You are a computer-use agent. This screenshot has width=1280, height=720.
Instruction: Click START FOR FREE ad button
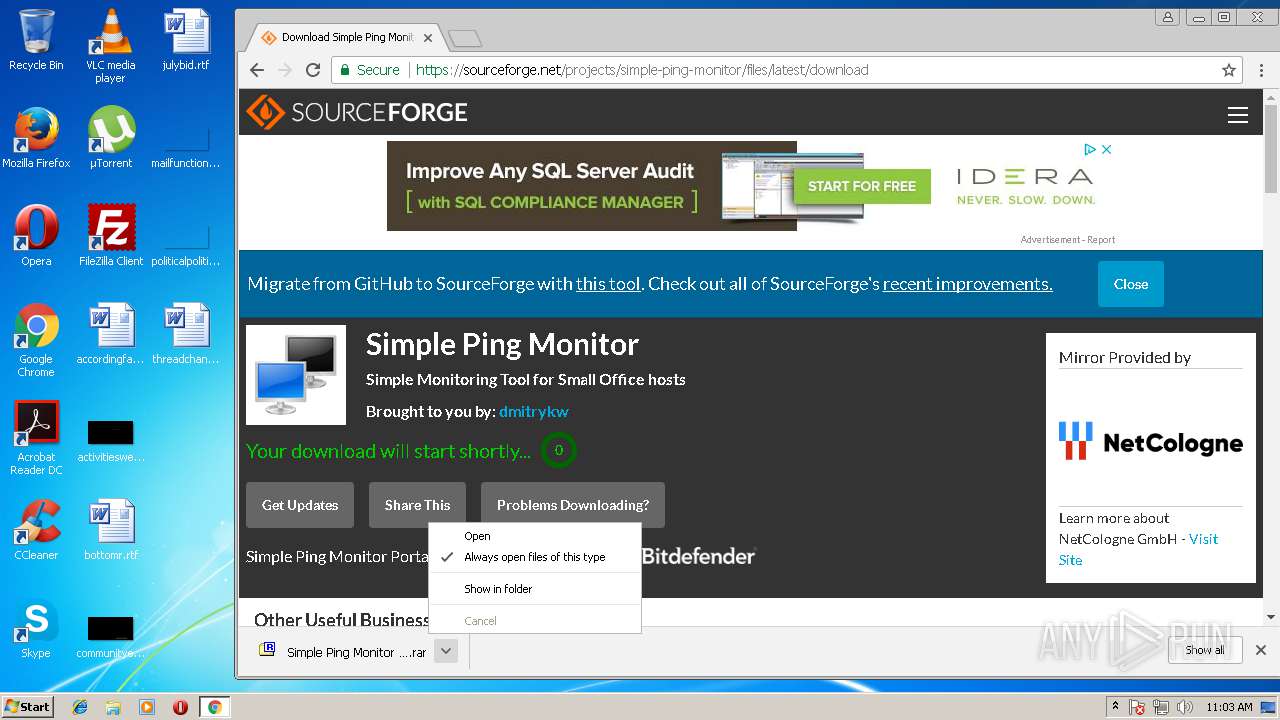click(x=862, y=186)
